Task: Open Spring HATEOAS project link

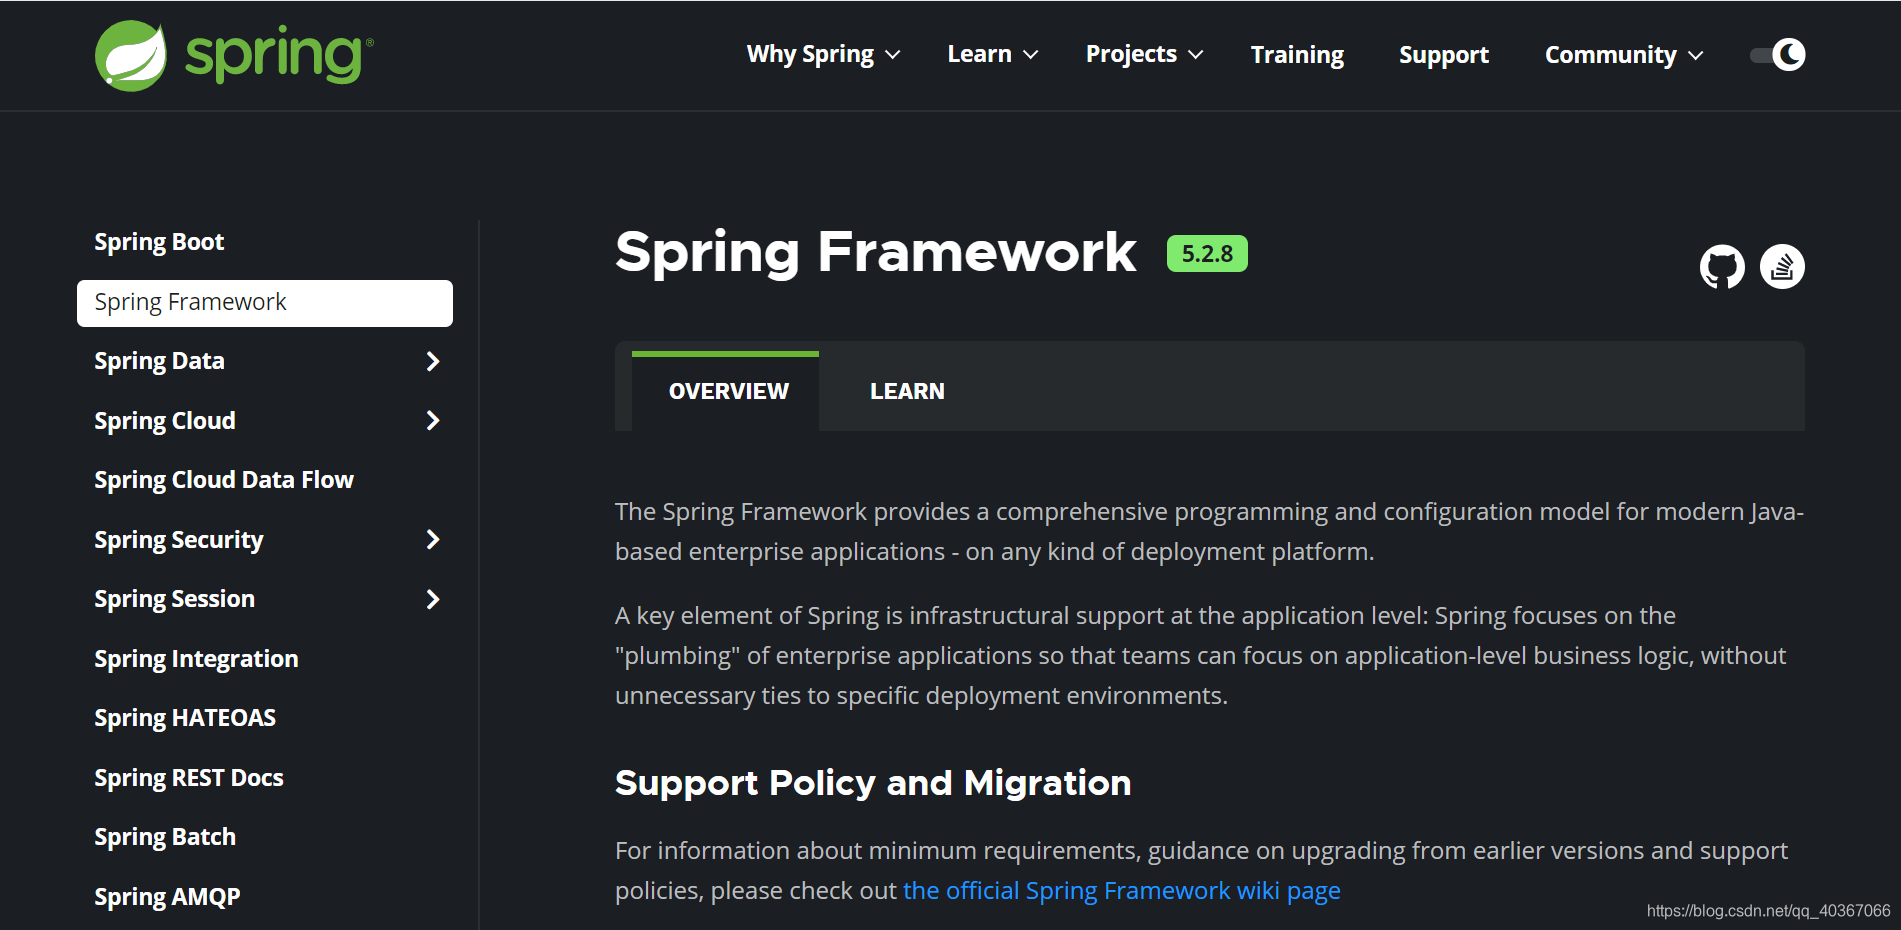Action: tap(185, 718)
